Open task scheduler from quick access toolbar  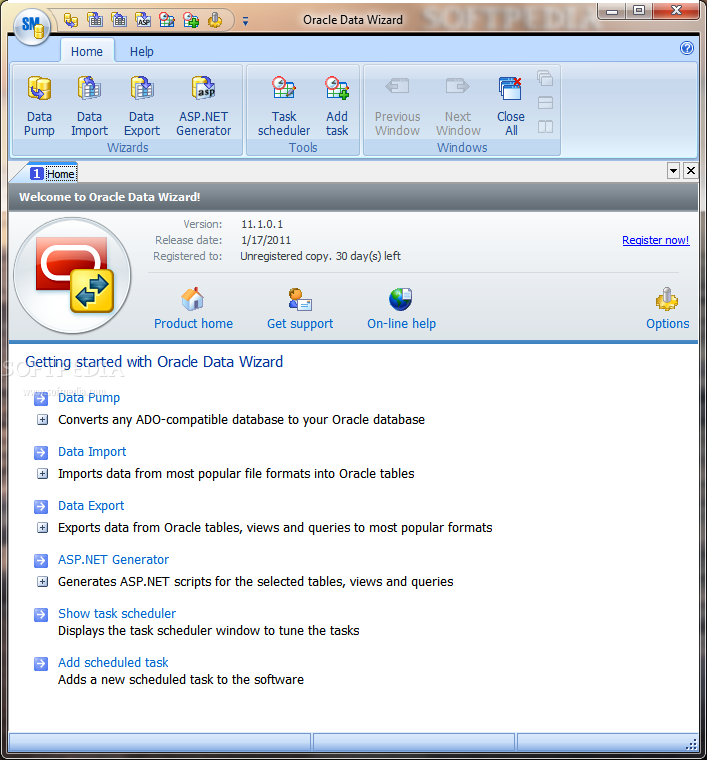point(167,20)
